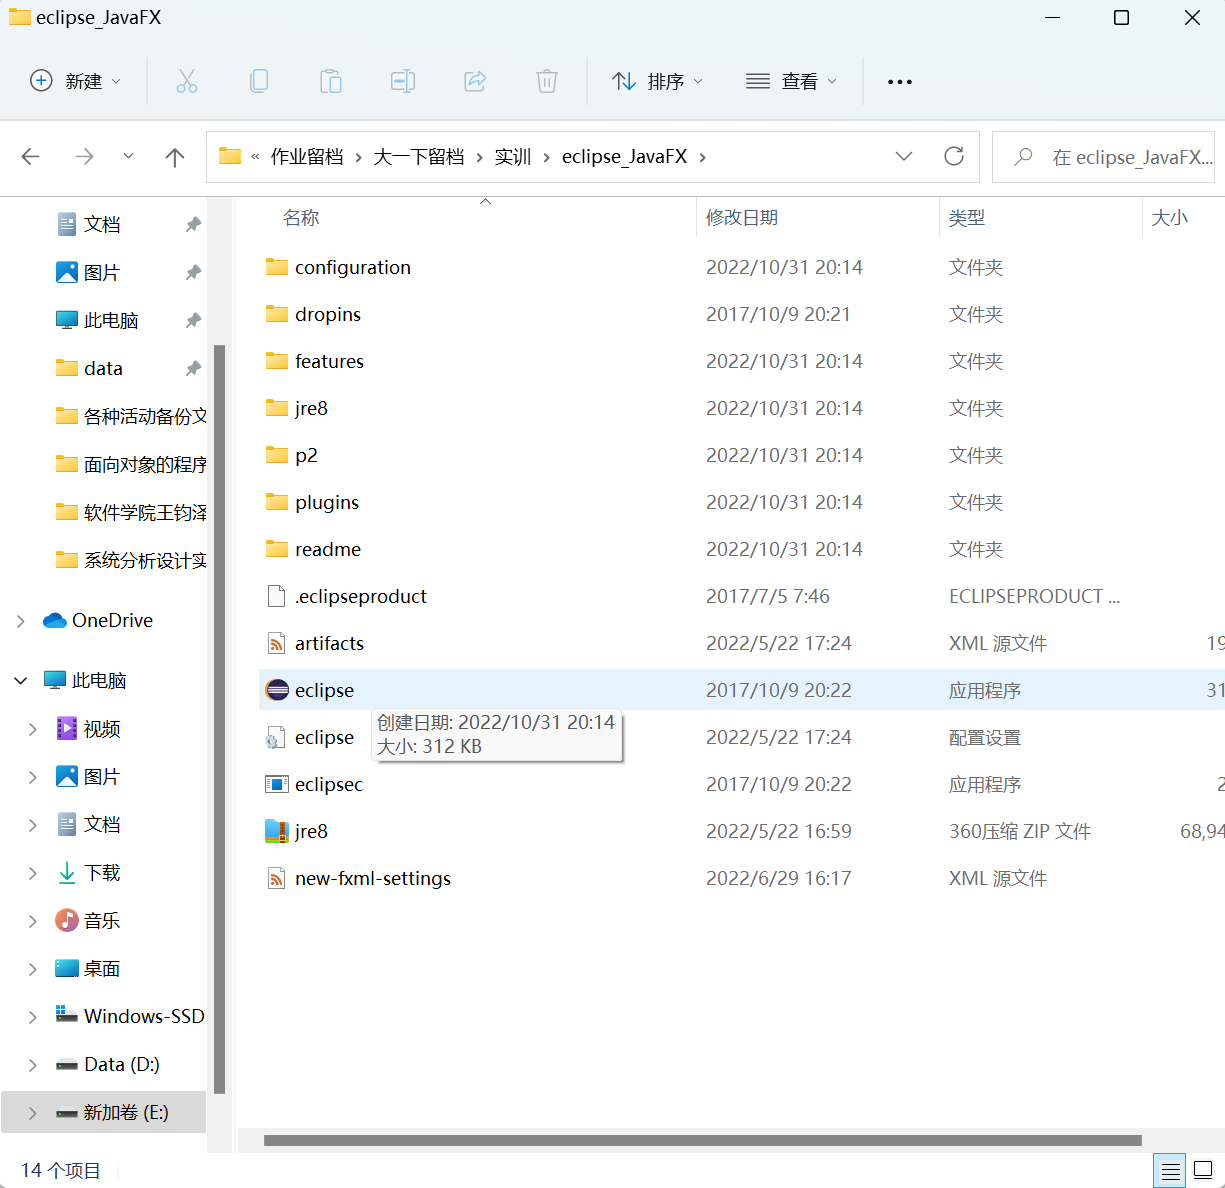The height and width of the screenshot is (1188, 1225).
Task: Select the eclipsec application icon
Action: 276,784
